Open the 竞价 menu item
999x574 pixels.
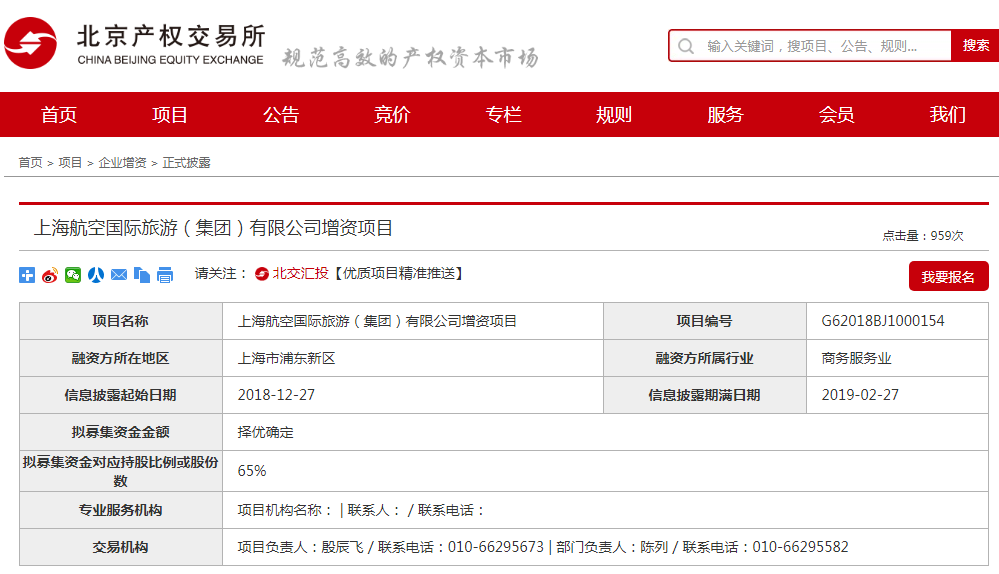pyautogui.click(x=392, y=115)
